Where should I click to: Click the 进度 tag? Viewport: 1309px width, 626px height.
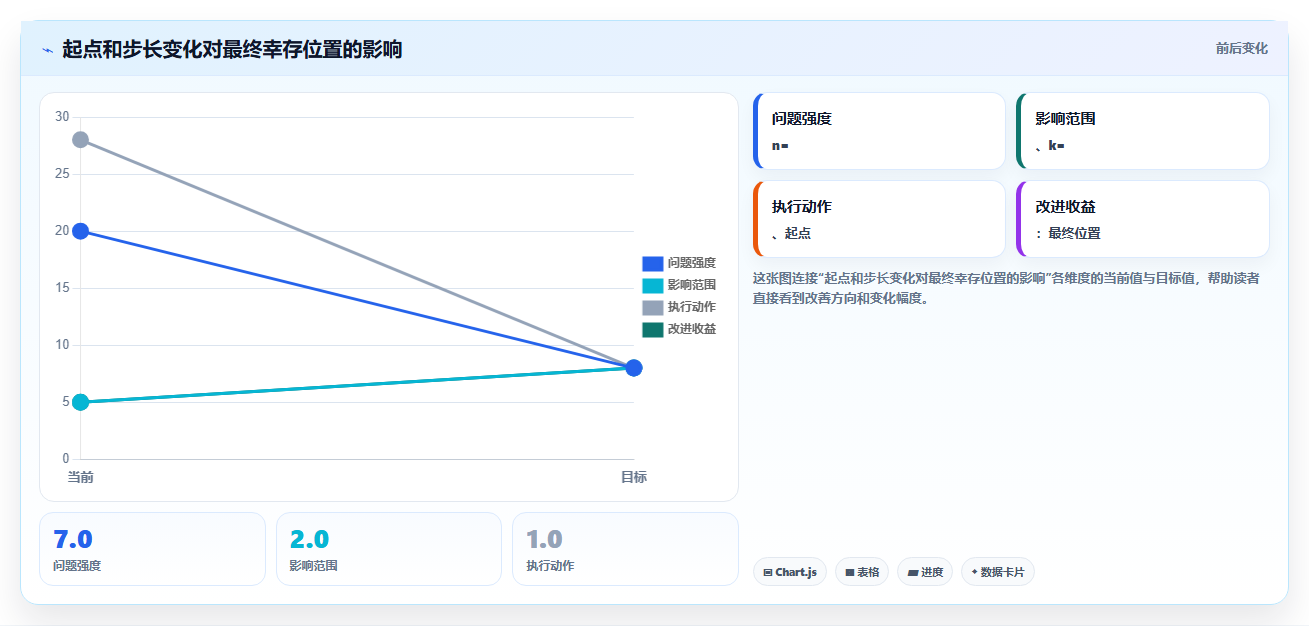click(925, 572)
